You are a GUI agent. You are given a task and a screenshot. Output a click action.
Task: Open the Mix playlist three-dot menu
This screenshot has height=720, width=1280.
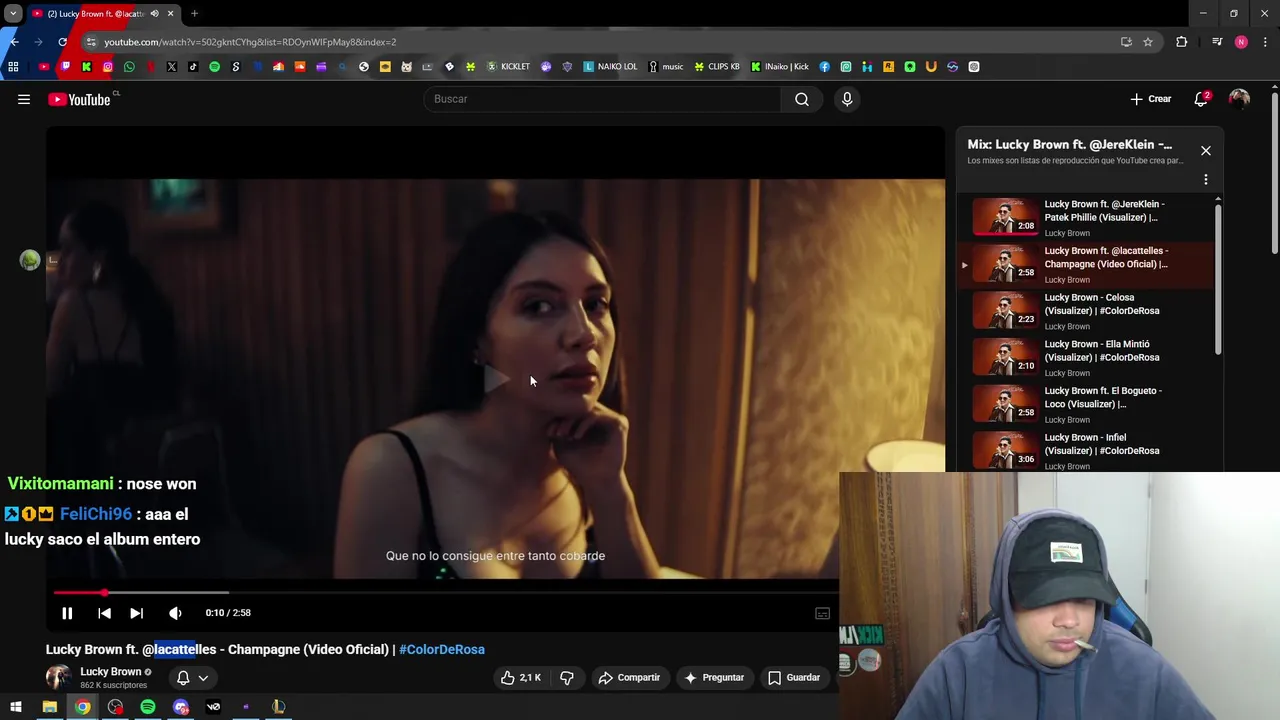point(1205,180)
